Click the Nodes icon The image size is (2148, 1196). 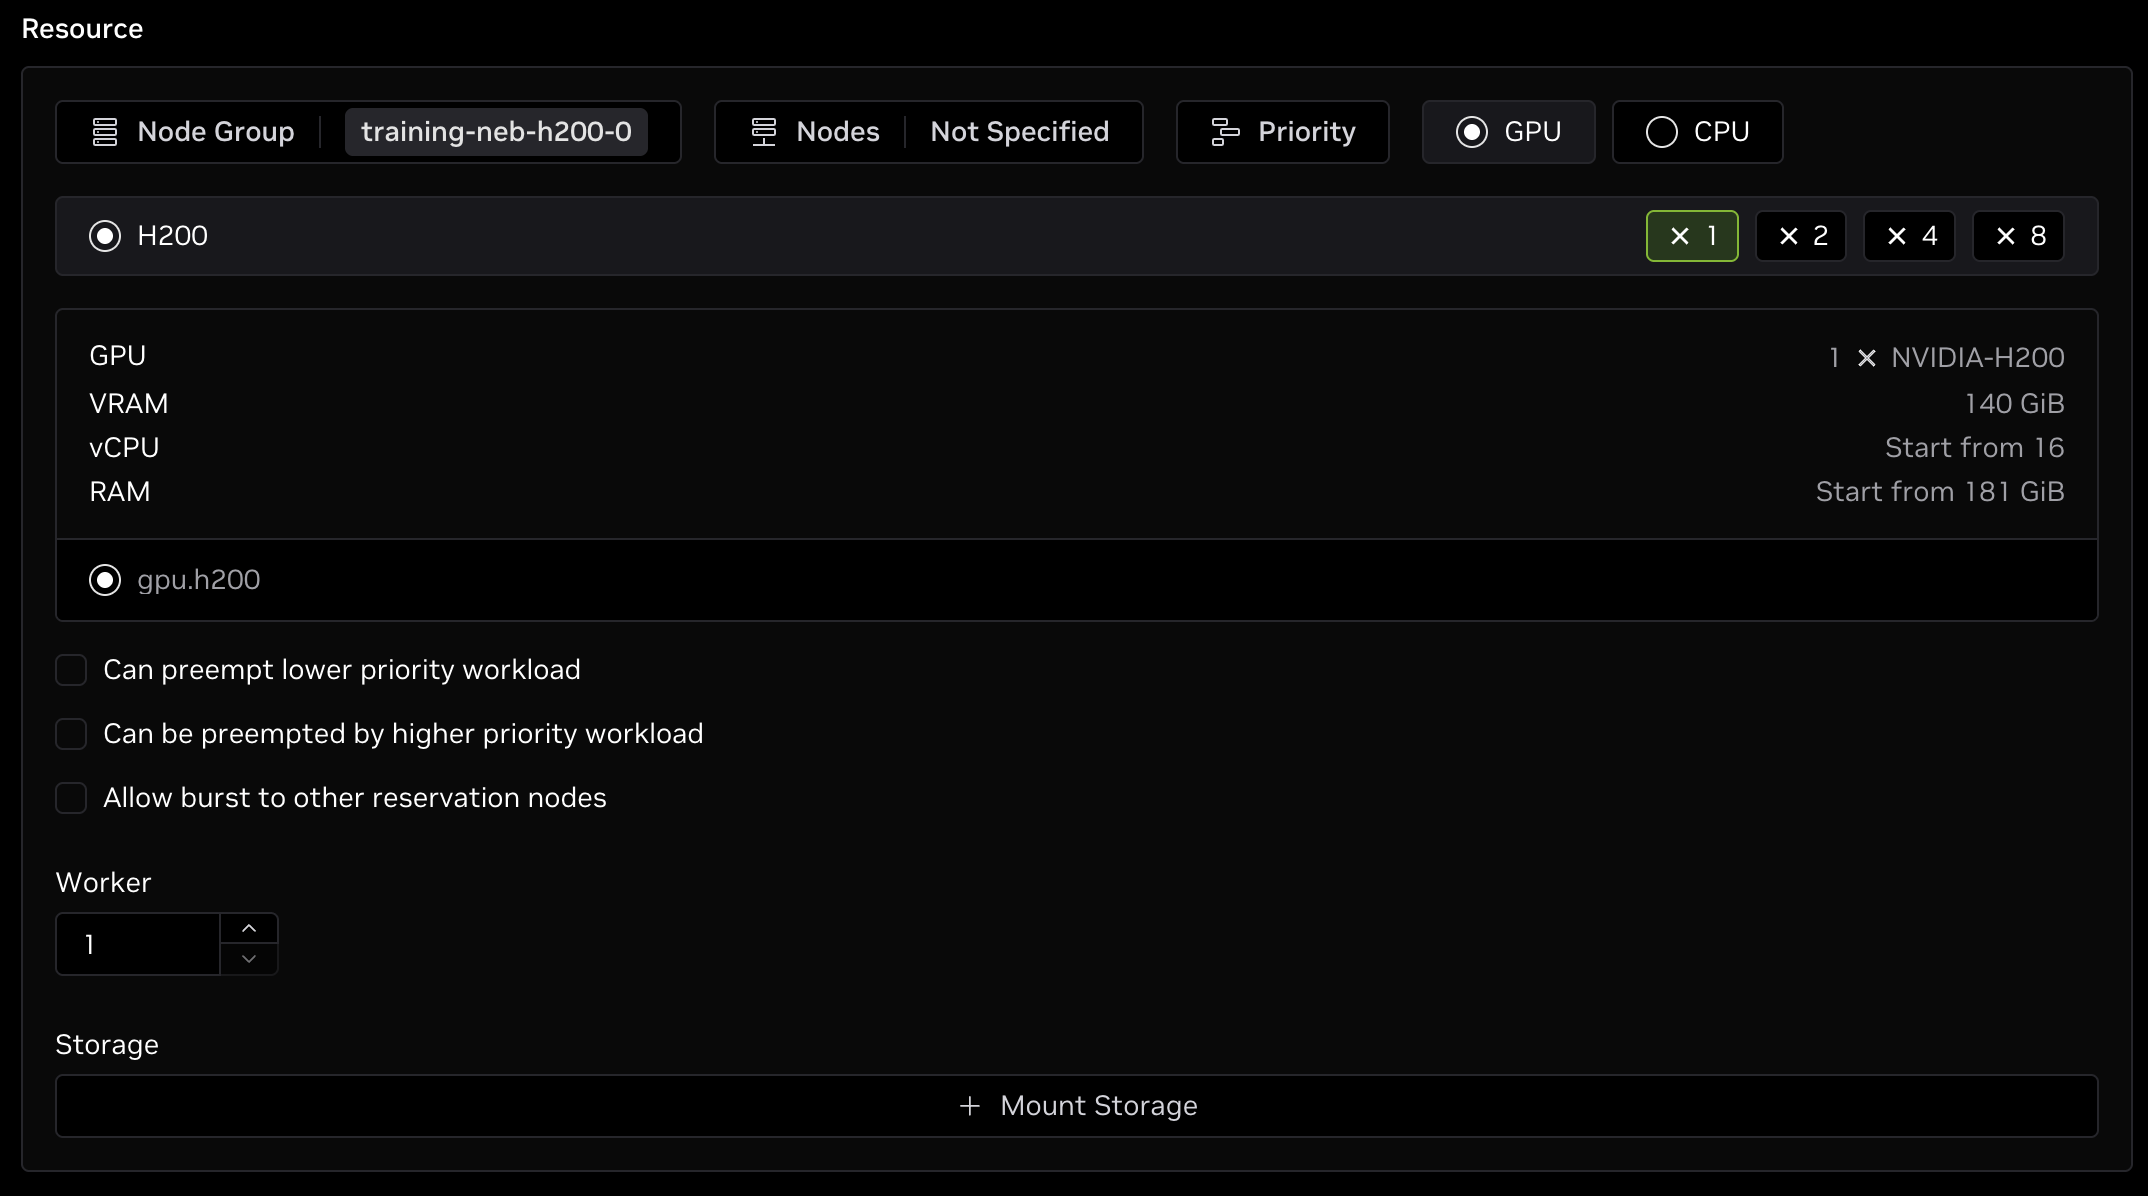point(763,131)
